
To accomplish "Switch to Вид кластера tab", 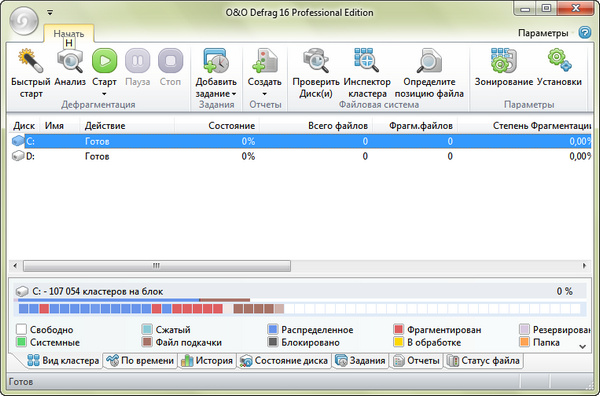I will pos(63,360).
